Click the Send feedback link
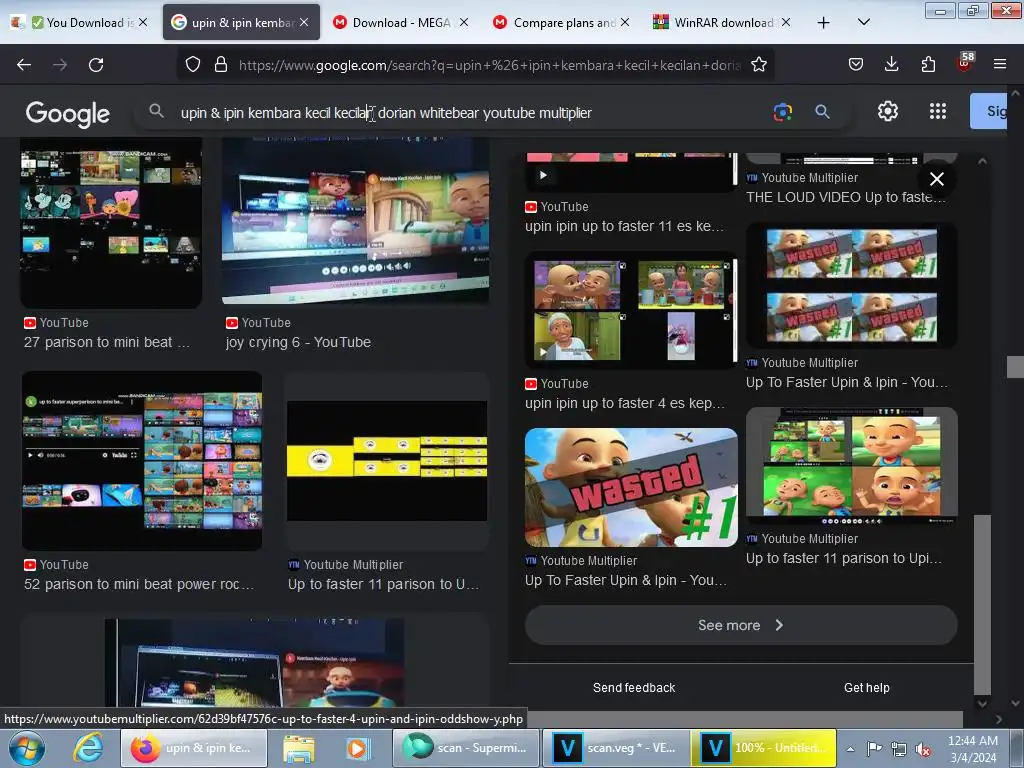This screenshot has width=1024, height=768. [x=633, y=687]
